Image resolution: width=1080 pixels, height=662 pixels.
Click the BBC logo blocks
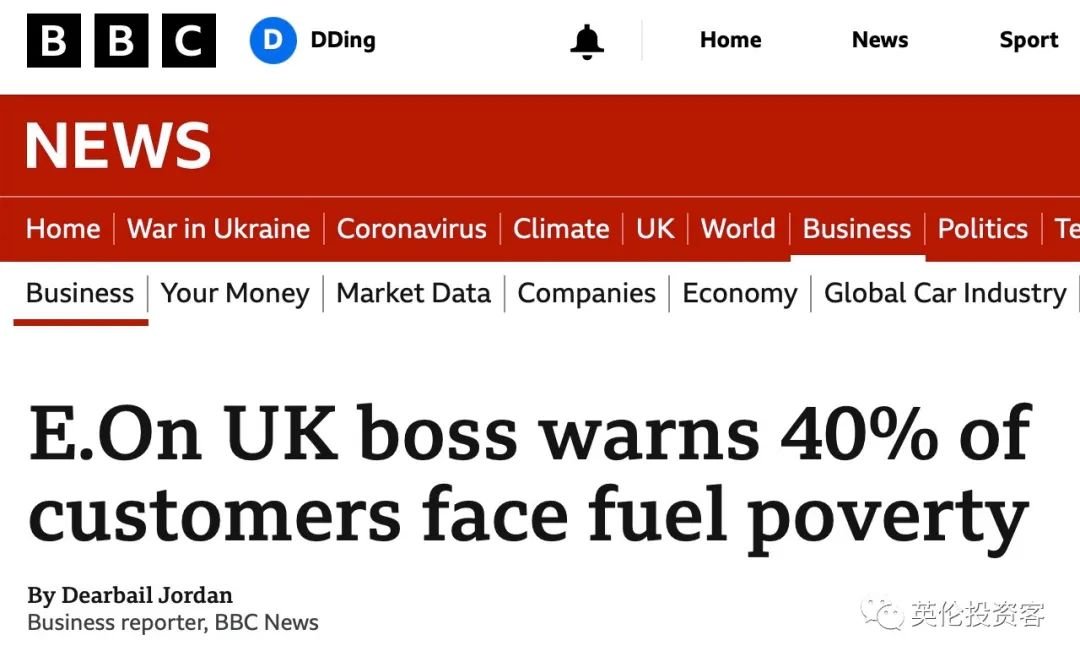click(121, 41)
